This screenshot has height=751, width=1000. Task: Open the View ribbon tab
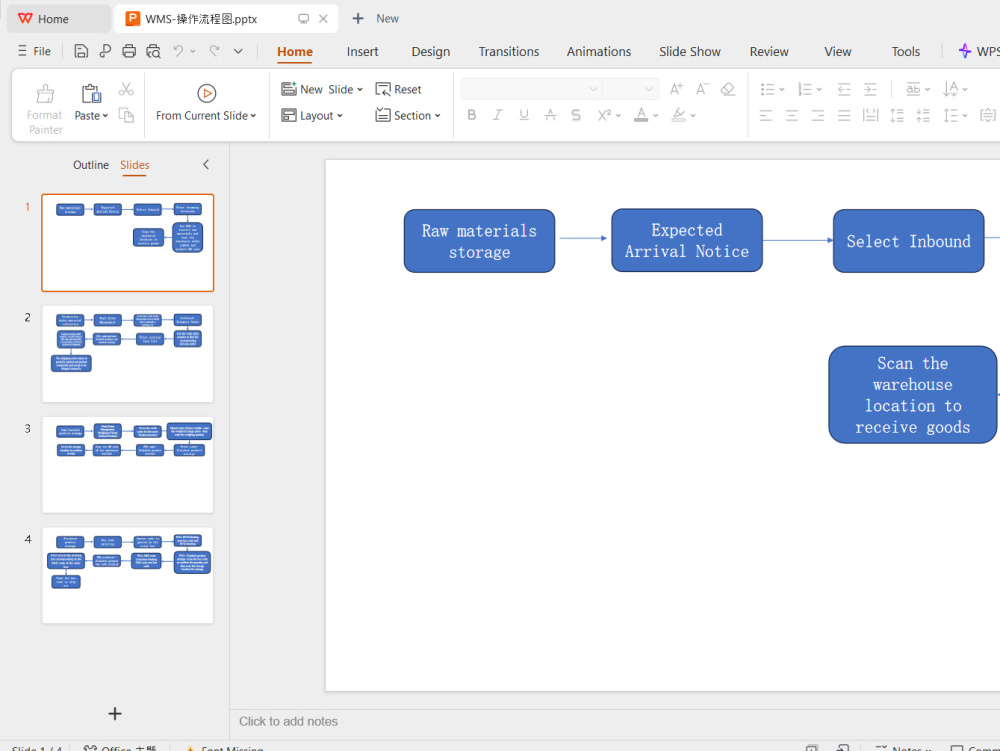(837, 52)
